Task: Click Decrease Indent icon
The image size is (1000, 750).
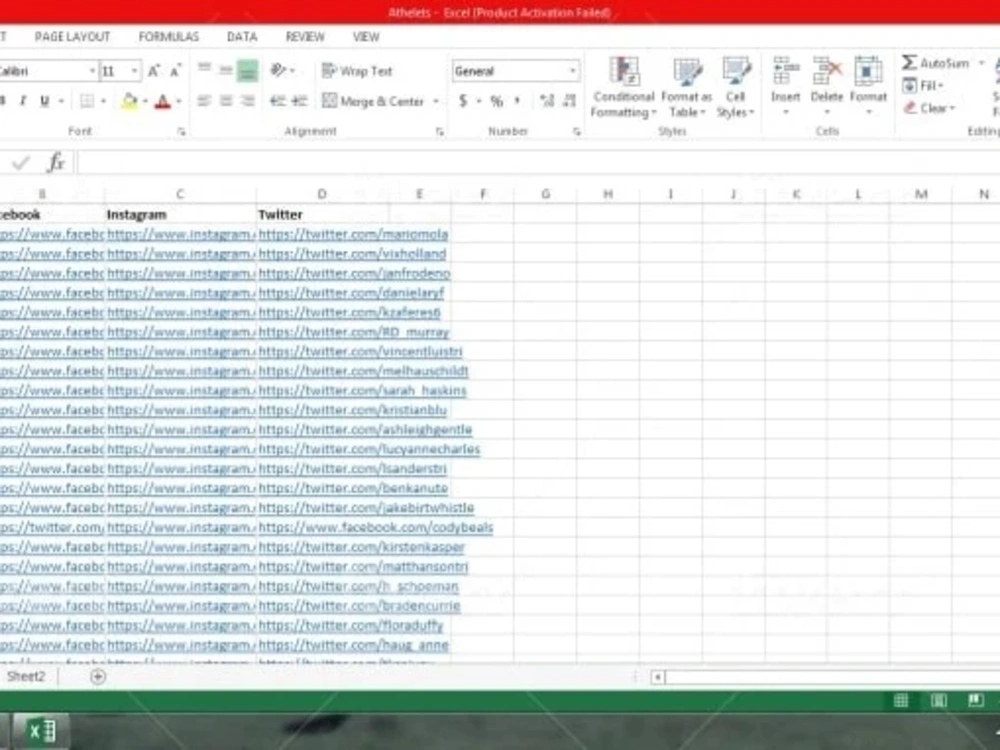Action: pos(277,101)
